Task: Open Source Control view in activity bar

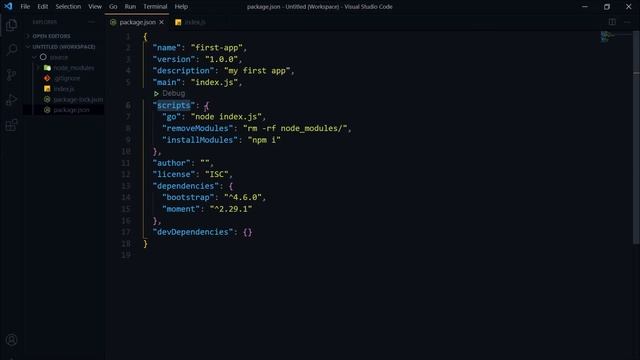Action: coord(11,75)
